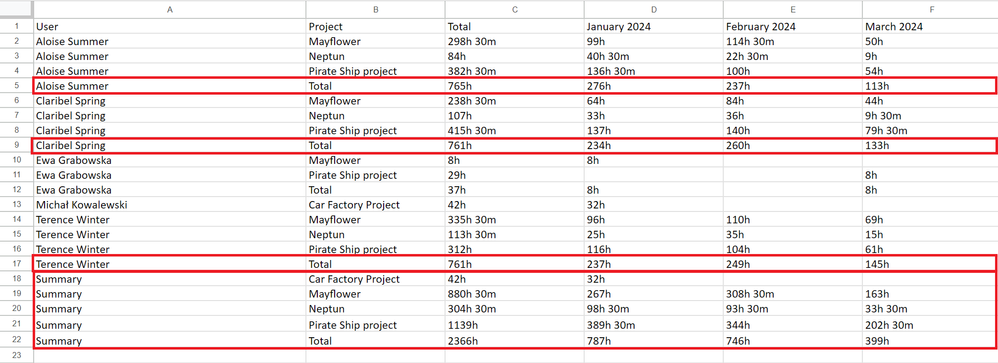
Task: Select the '335h 30m' cell
Action: pos(514,220)
